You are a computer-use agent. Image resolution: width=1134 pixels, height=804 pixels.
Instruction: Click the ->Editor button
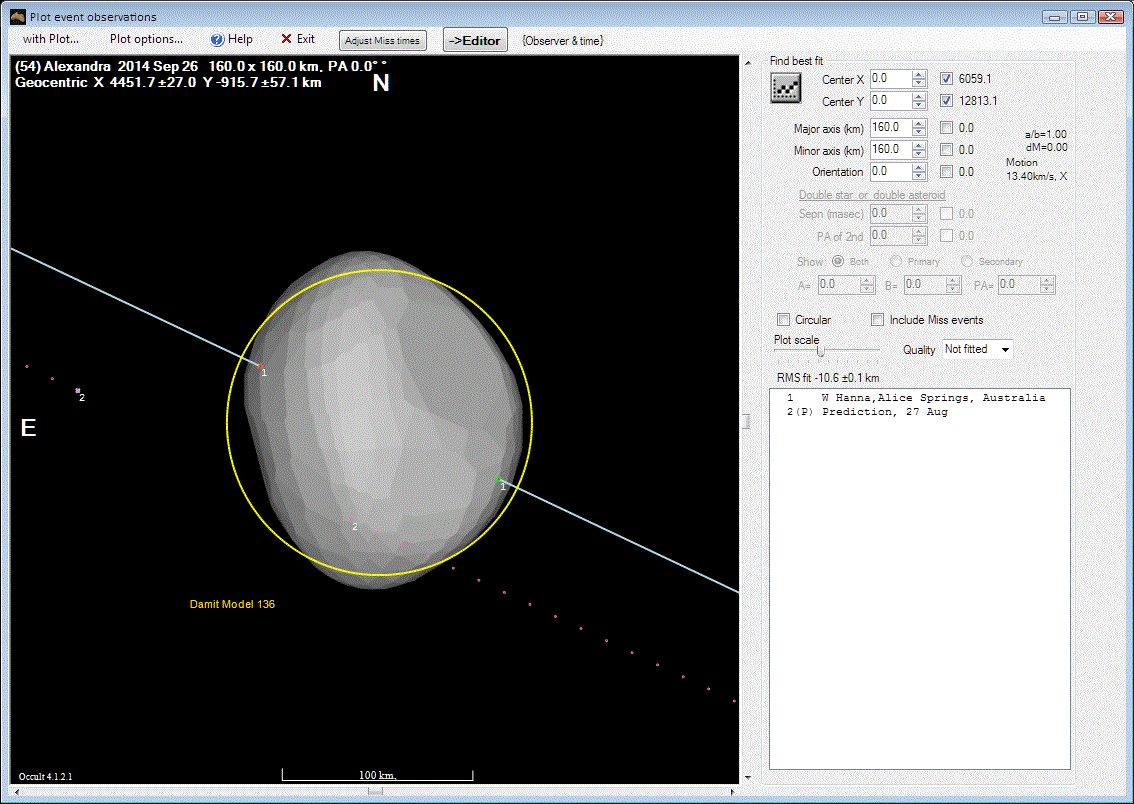click(x=475, y=40)
